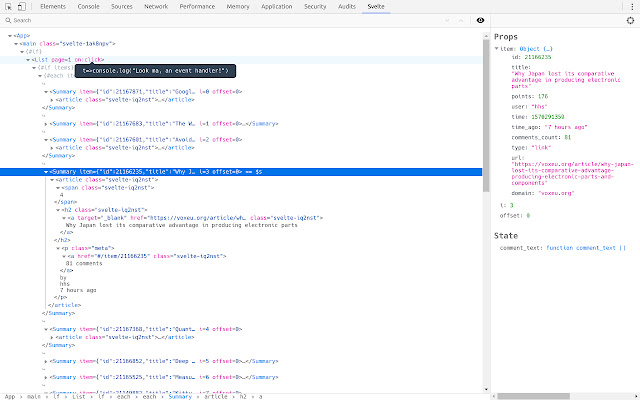
Task: Expand the Summary node with id 21166852
Action: (46, 362)
